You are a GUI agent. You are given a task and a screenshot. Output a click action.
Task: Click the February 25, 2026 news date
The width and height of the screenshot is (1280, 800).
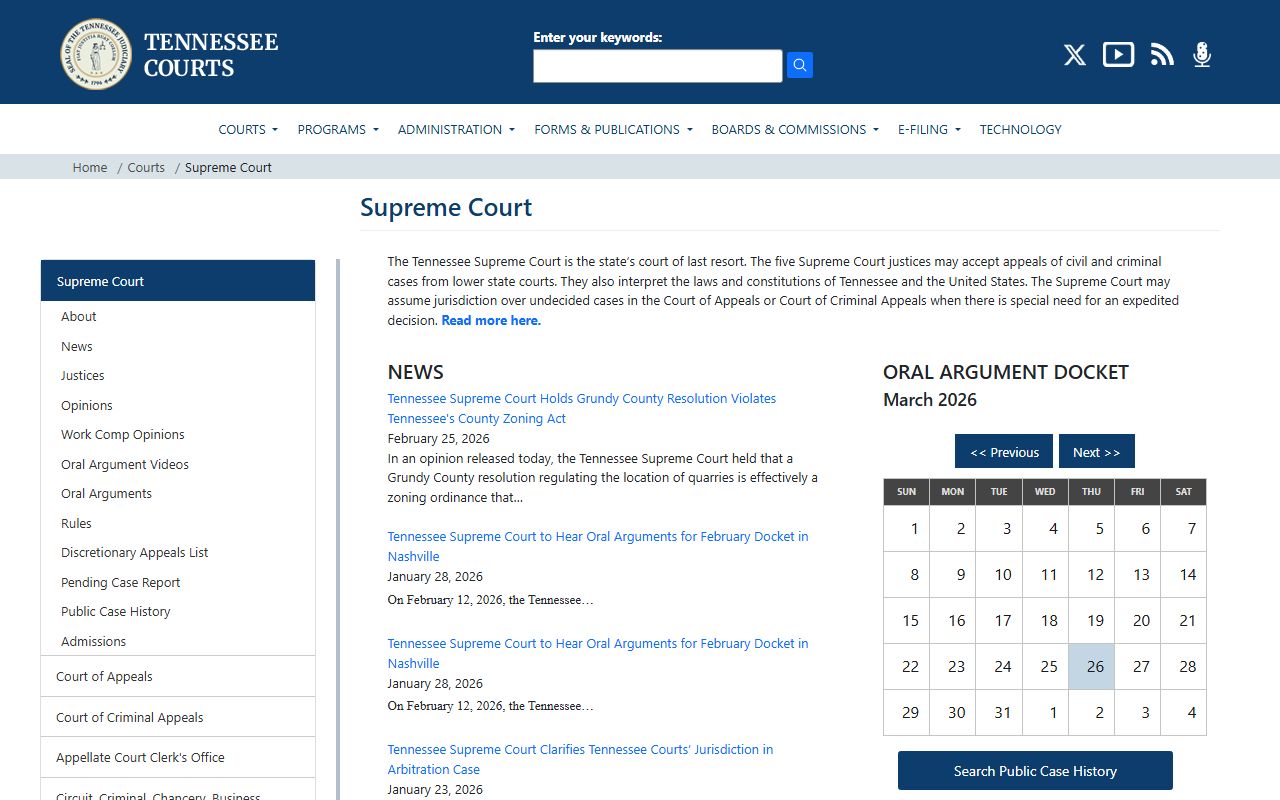(x=439, y=438)
